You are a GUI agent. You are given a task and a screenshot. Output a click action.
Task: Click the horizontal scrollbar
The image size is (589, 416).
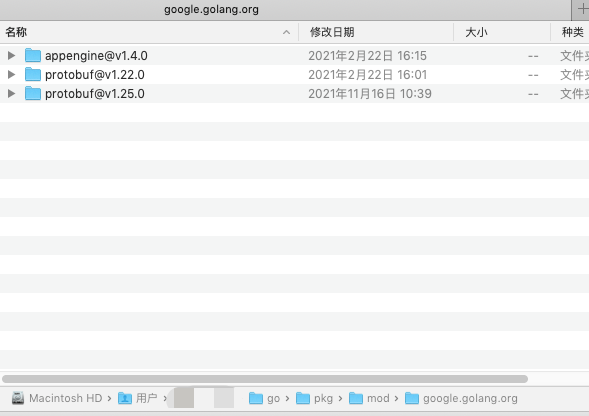click(265, 379)
